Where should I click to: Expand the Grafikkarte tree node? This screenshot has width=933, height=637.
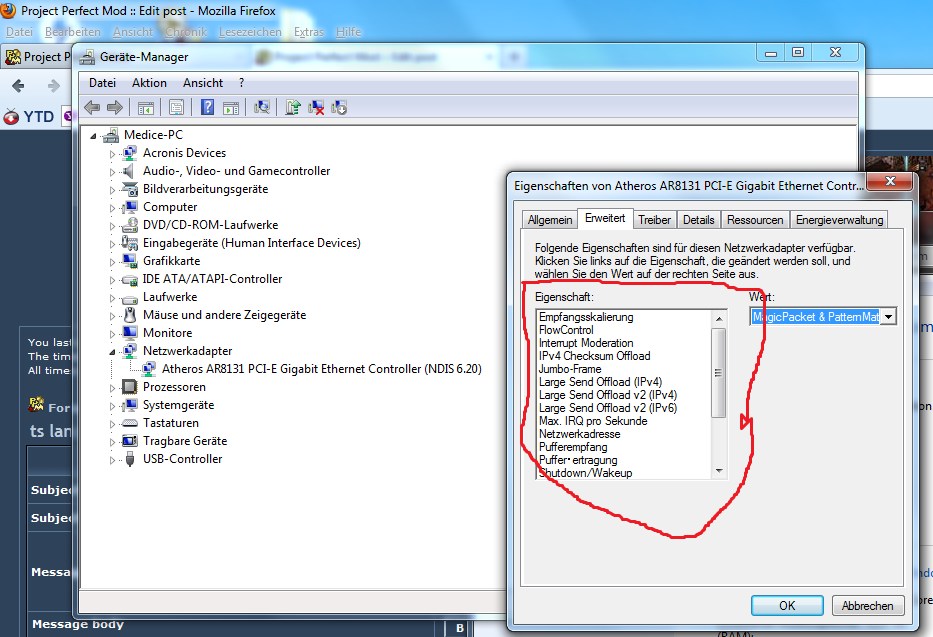tap(113, 261)
